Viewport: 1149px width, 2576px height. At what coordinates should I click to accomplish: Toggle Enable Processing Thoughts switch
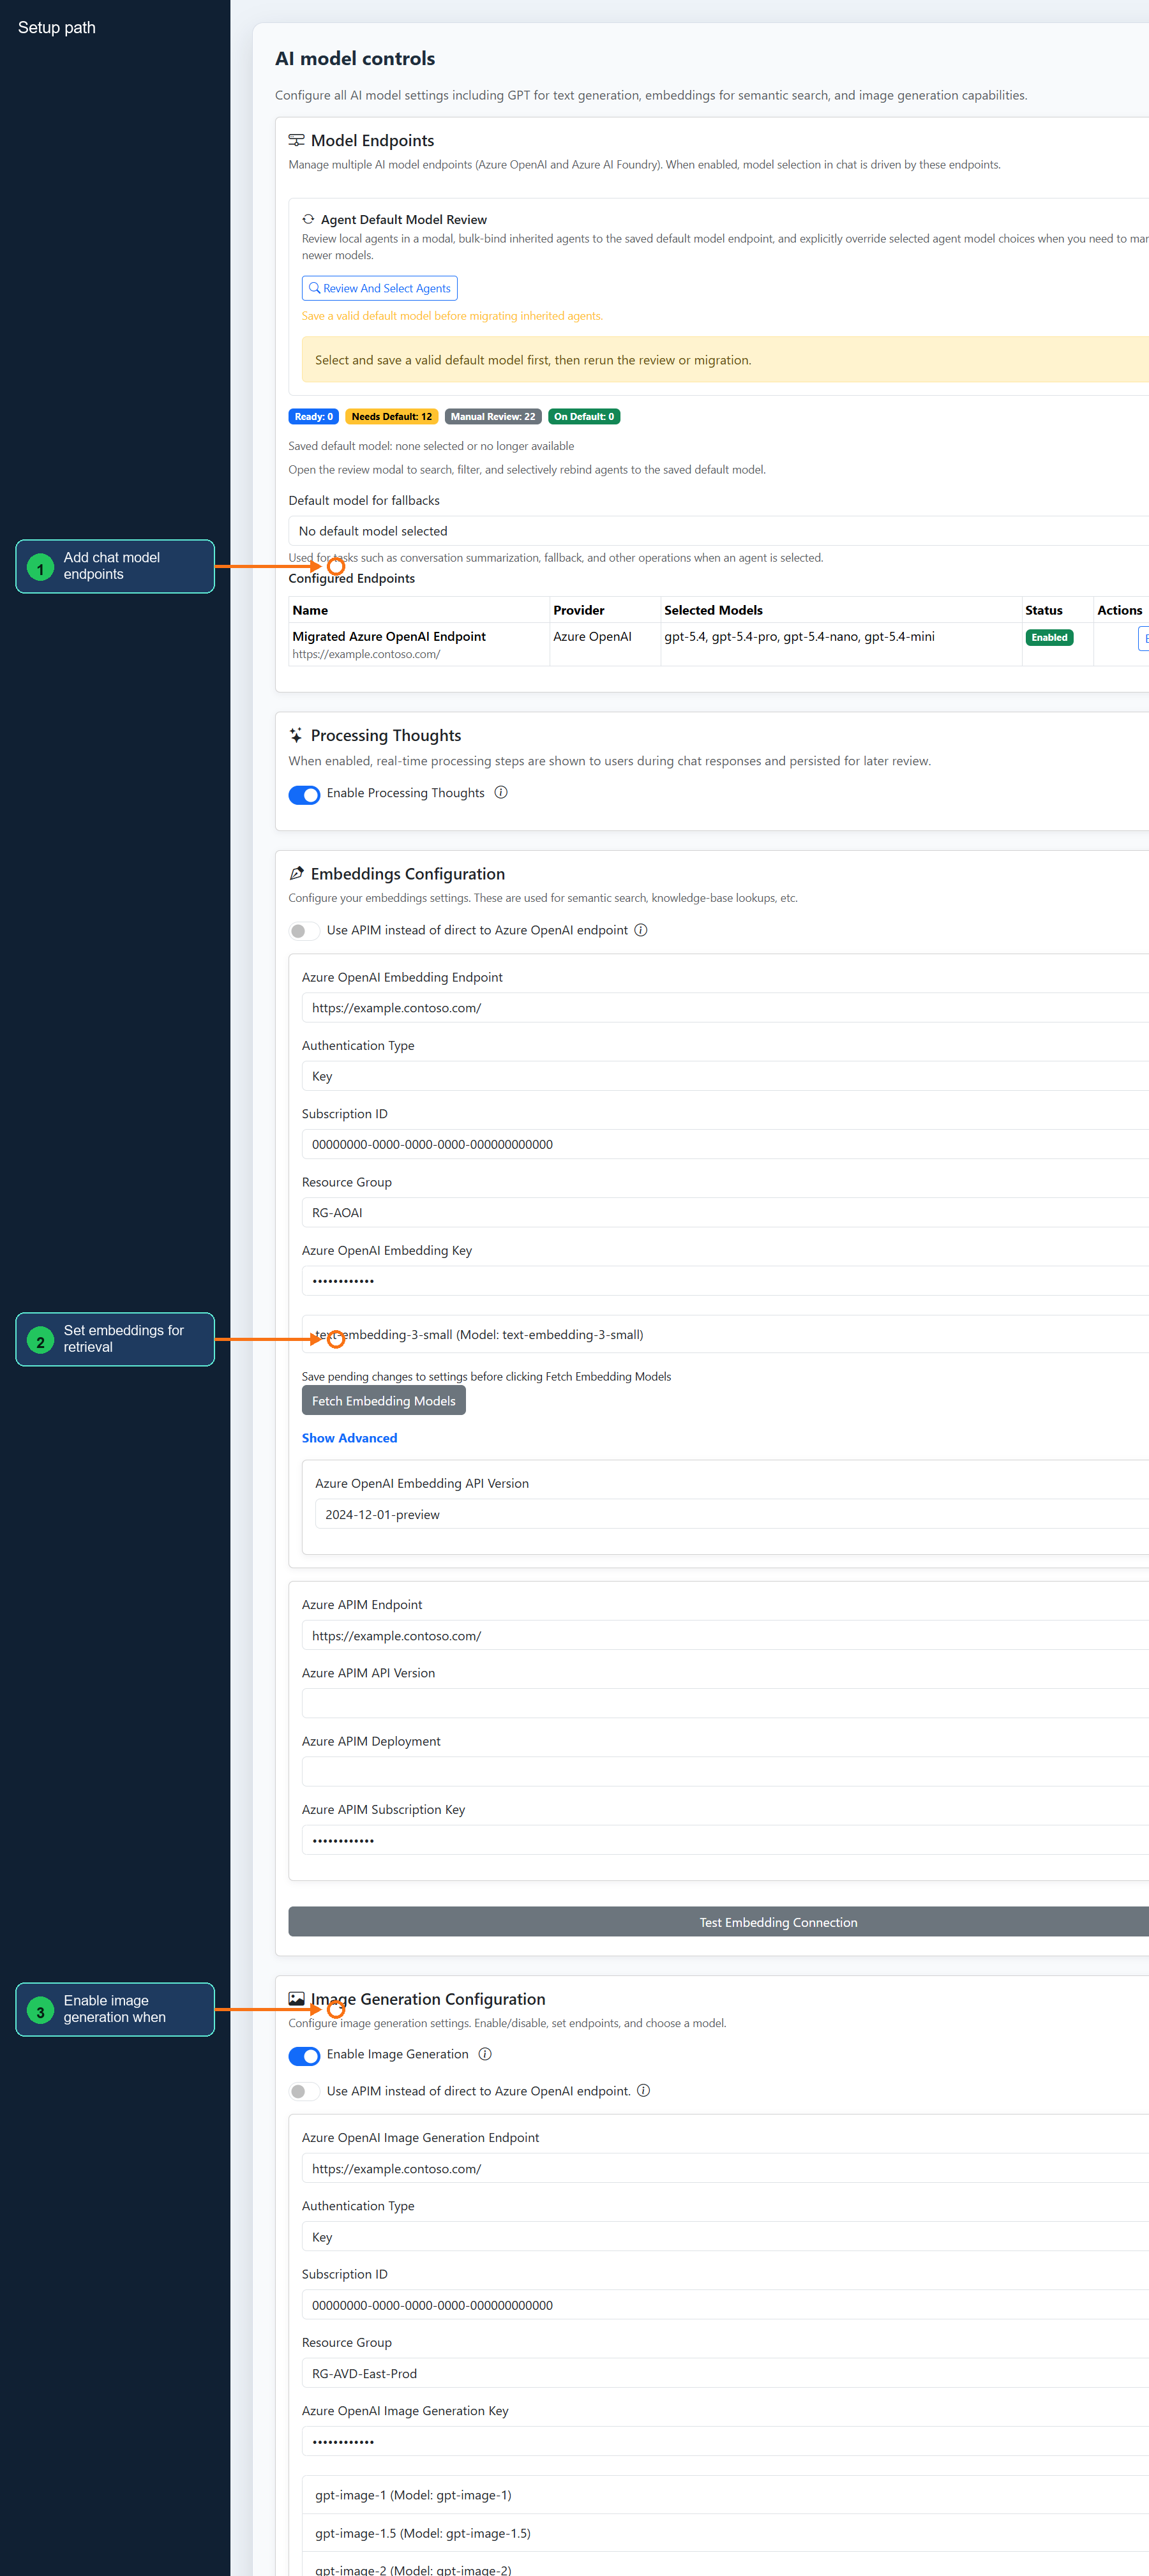coord(304,794)
